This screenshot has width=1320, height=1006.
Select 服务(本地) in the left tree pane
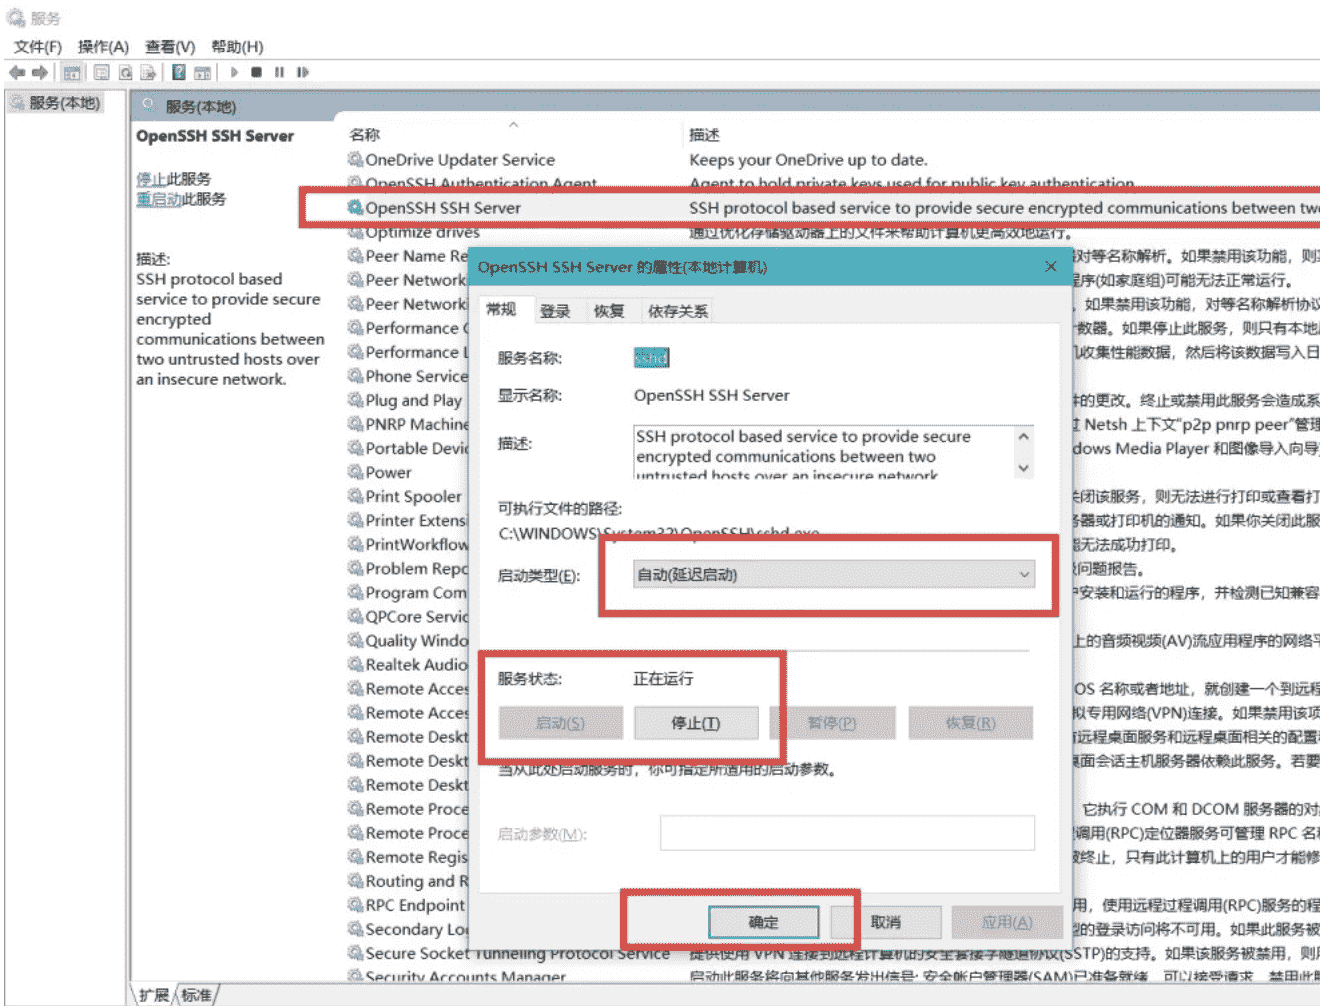coord(64,102)
